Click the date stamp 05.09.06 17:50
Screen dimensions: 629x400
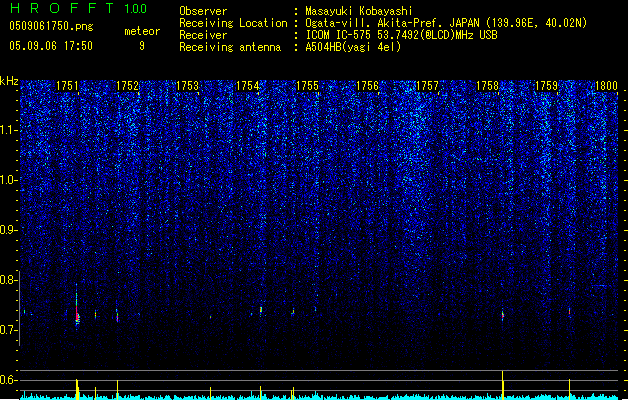coord(51,46)
